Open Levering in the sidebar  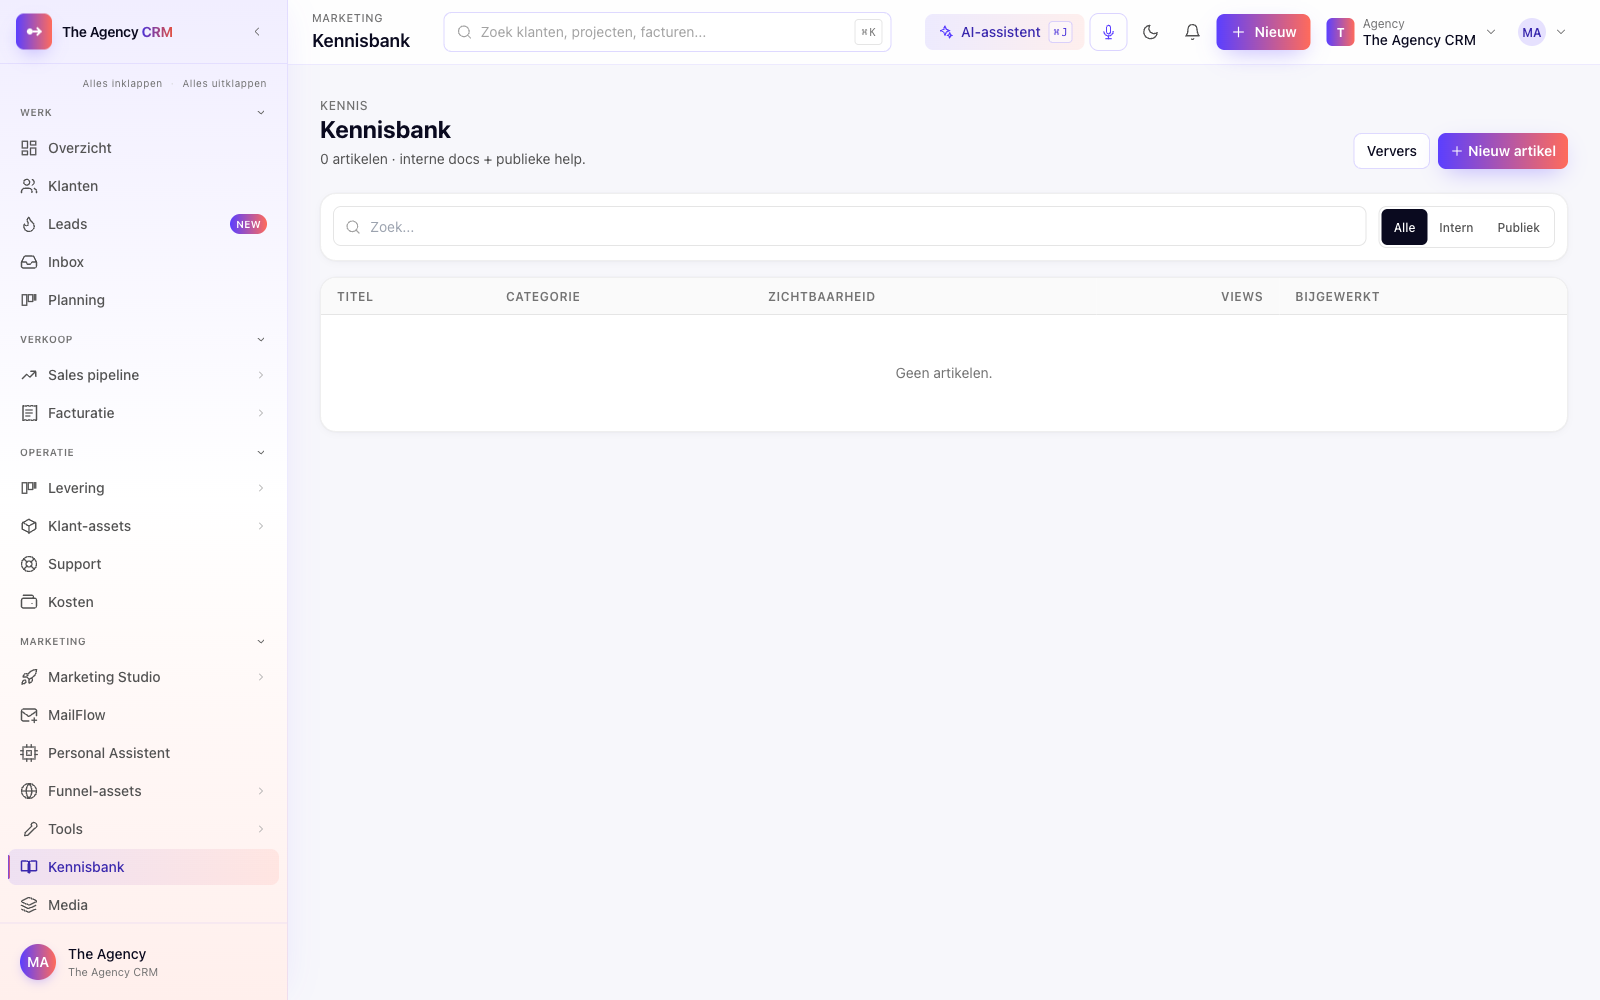pos(144,488)
